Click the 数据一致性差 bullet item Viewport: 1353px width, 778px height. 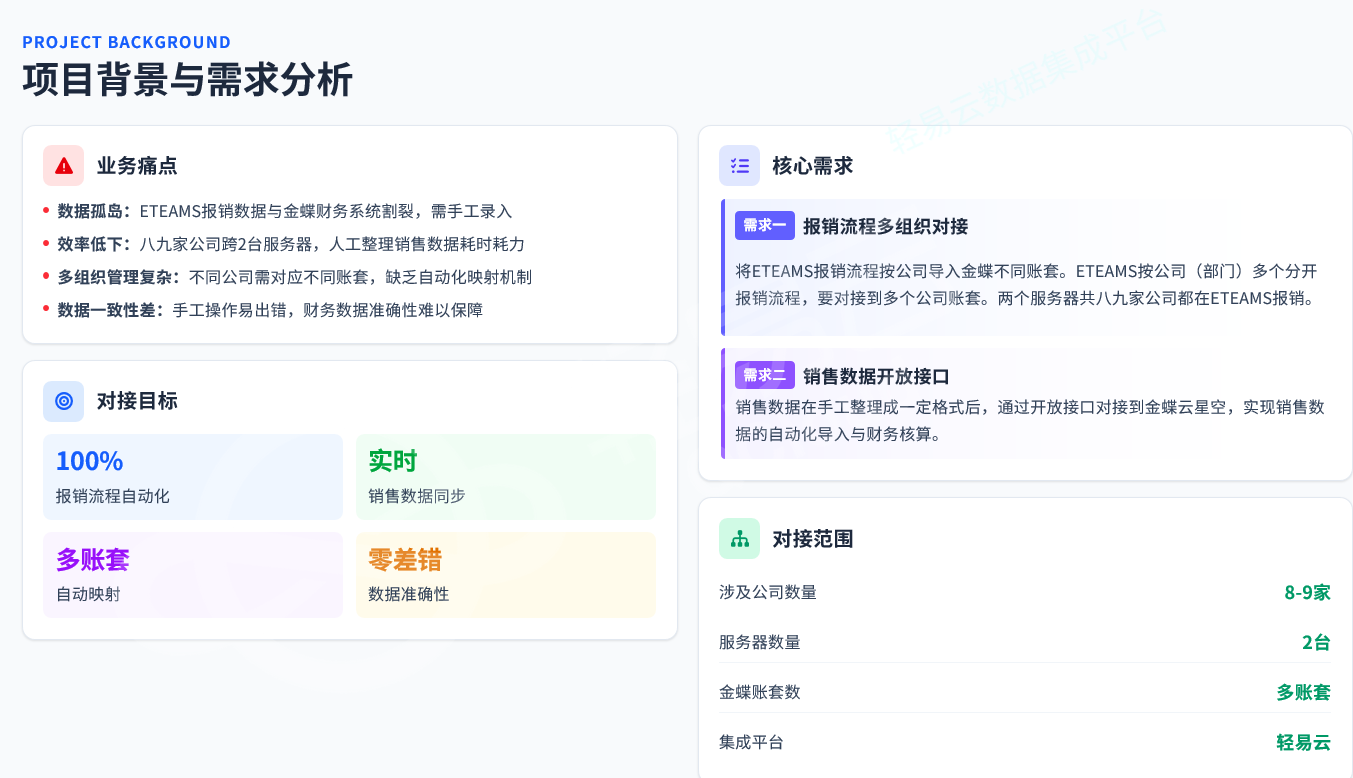point(270,310)
